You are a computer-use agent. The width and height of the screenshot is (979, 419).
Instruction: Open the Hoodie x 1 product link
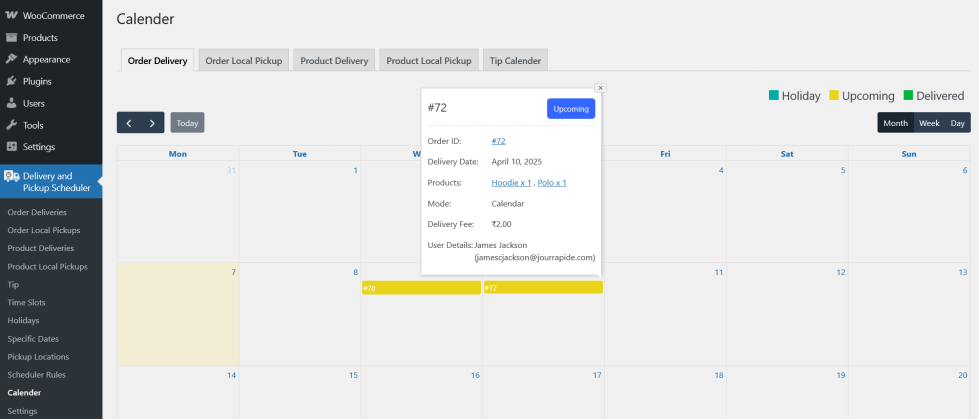(511, 183)
